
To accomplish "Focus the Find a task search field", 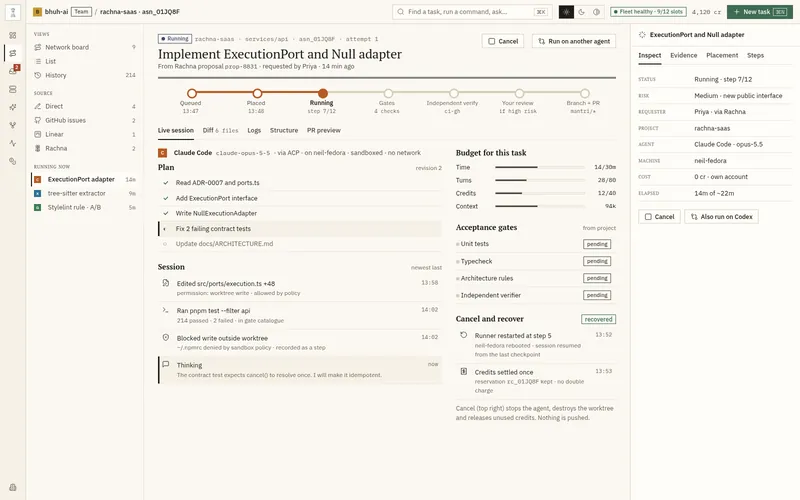I will tap(472, 12).
